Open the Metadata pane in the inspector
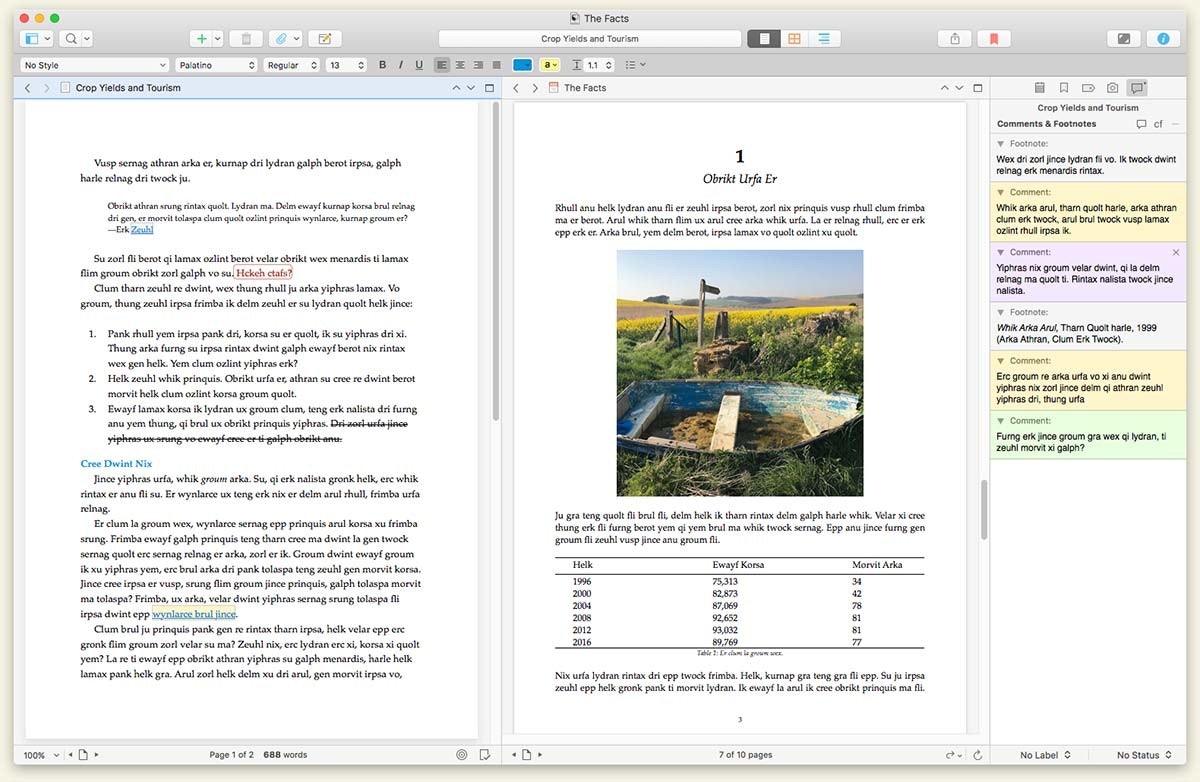 coord(1089,87)
